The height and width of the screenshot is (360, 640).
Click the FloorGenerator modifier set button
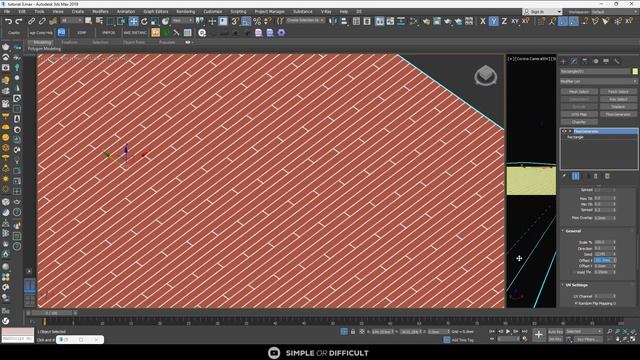618,115
